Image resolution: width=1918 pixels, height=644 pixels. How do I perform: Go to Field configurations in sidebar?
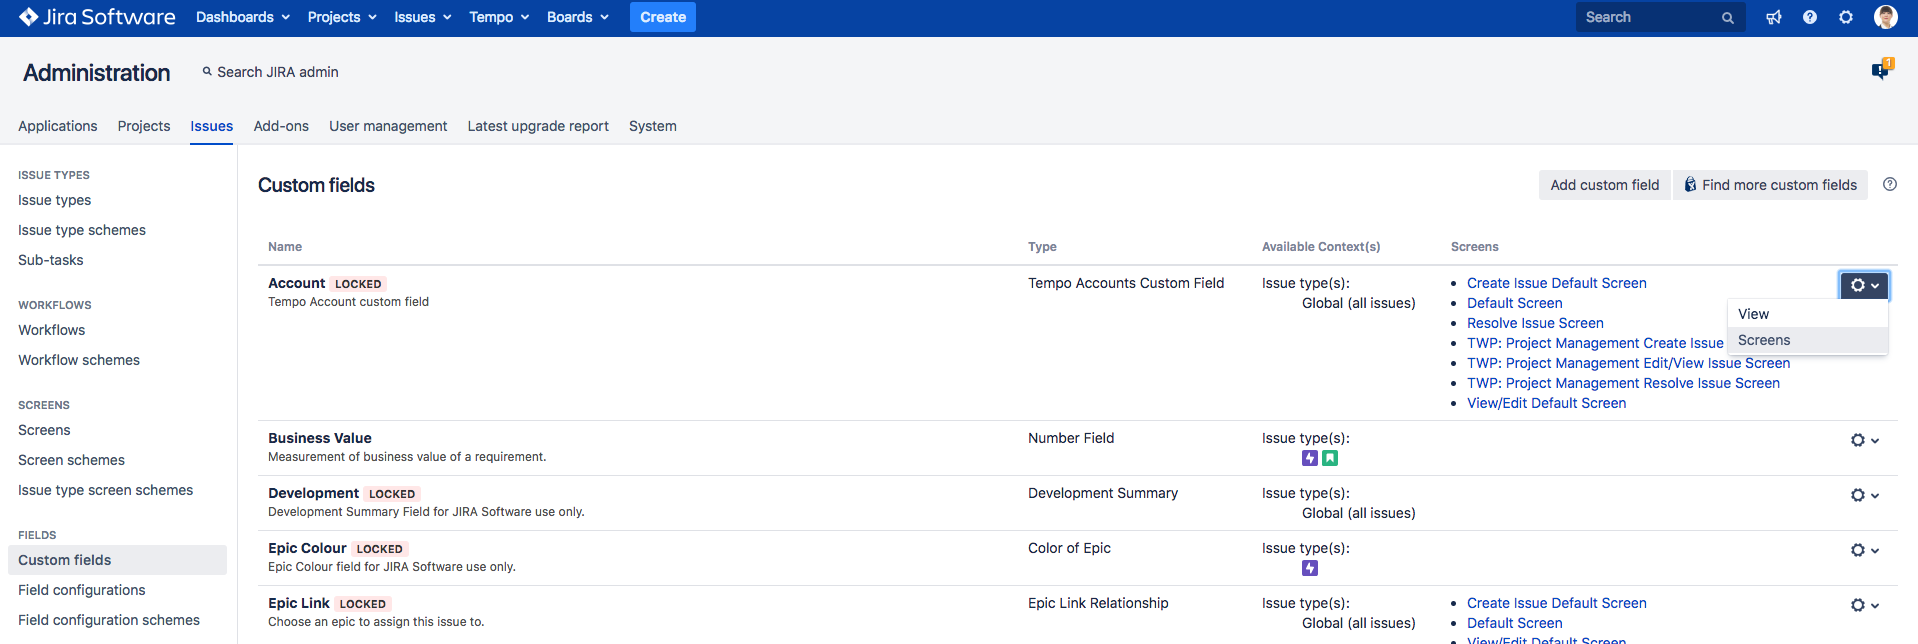[82, 590]
